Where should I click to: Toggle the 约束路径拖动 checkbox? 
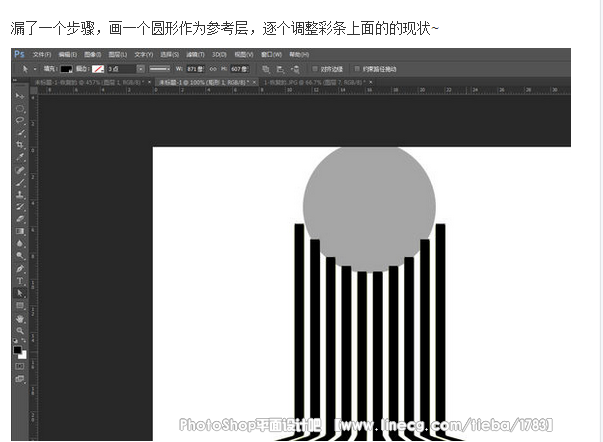[x=357, y=68]
